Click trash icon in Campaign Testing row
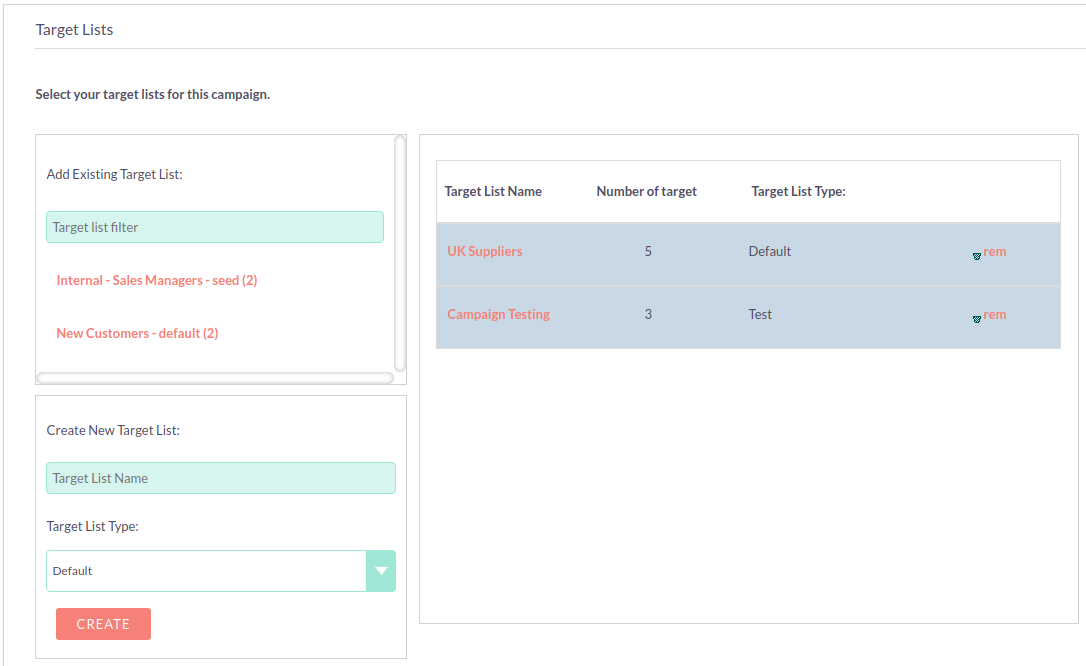 pyautogui.click(x=977, y=319)
